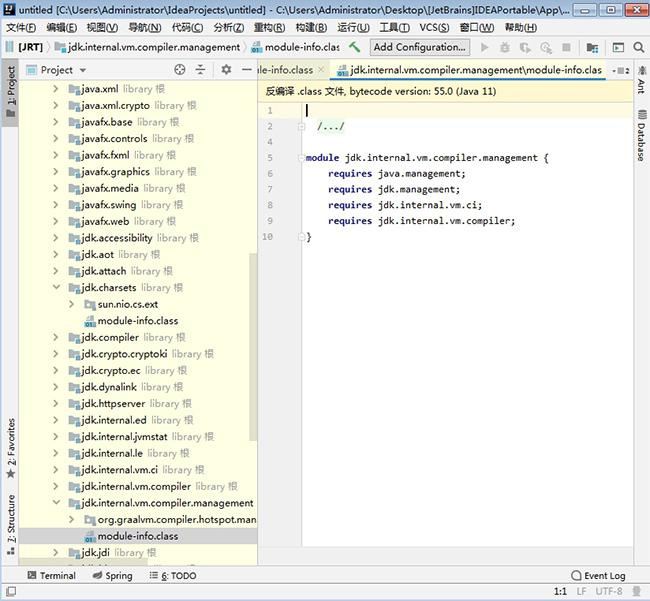Click the recent tabs list icon

[620, 70]
